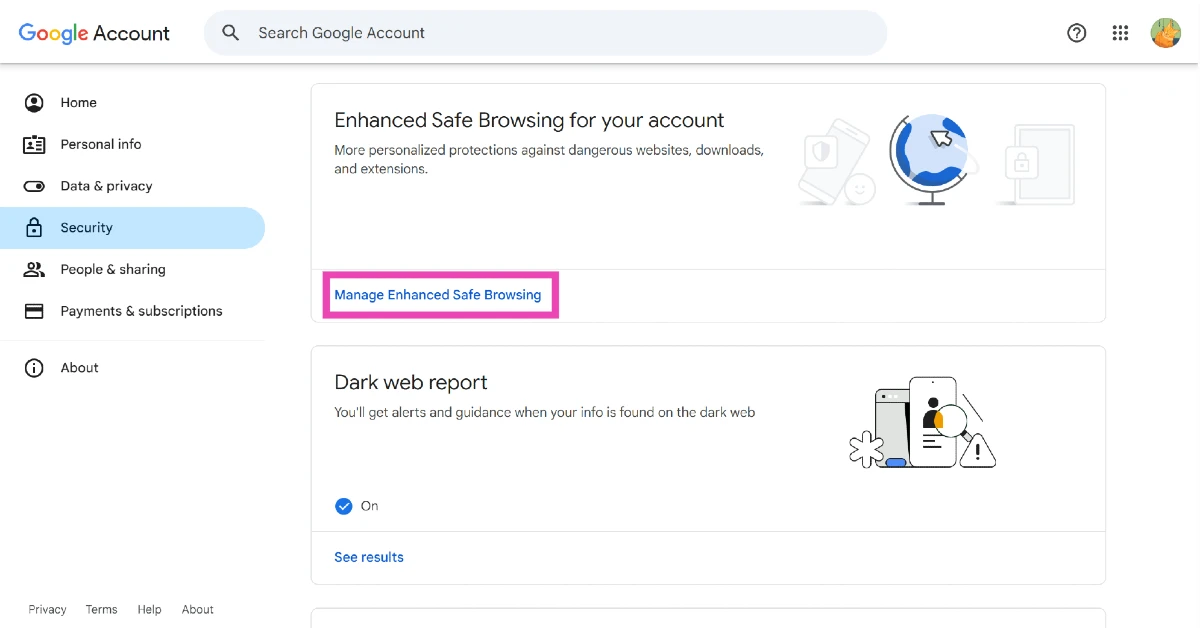
Task: Open the profile avatar menu
Action: coord(1165,33)
